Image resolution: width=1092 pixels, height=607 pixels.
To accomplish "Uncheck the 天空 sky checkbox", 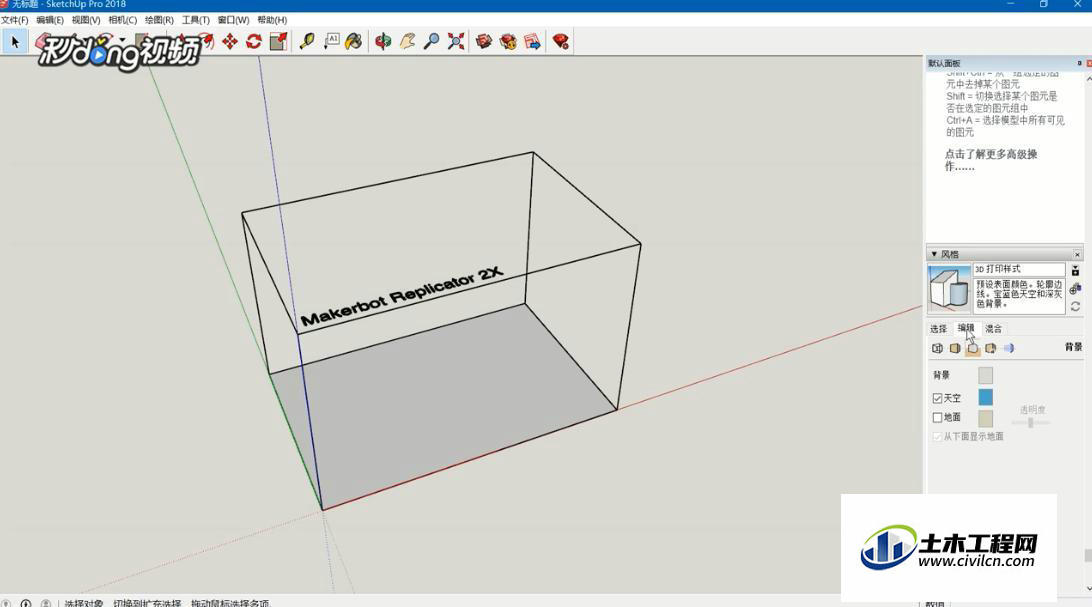I will tap(937, 398).
